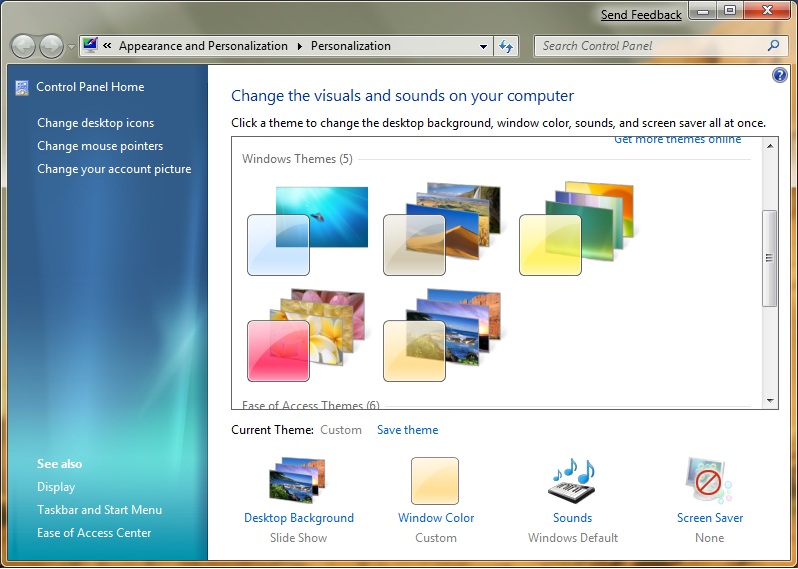This screenshot has width=798, height=569.
Task: Open the Window Color link
Action: pyautogui.click(x=436, y=518)
